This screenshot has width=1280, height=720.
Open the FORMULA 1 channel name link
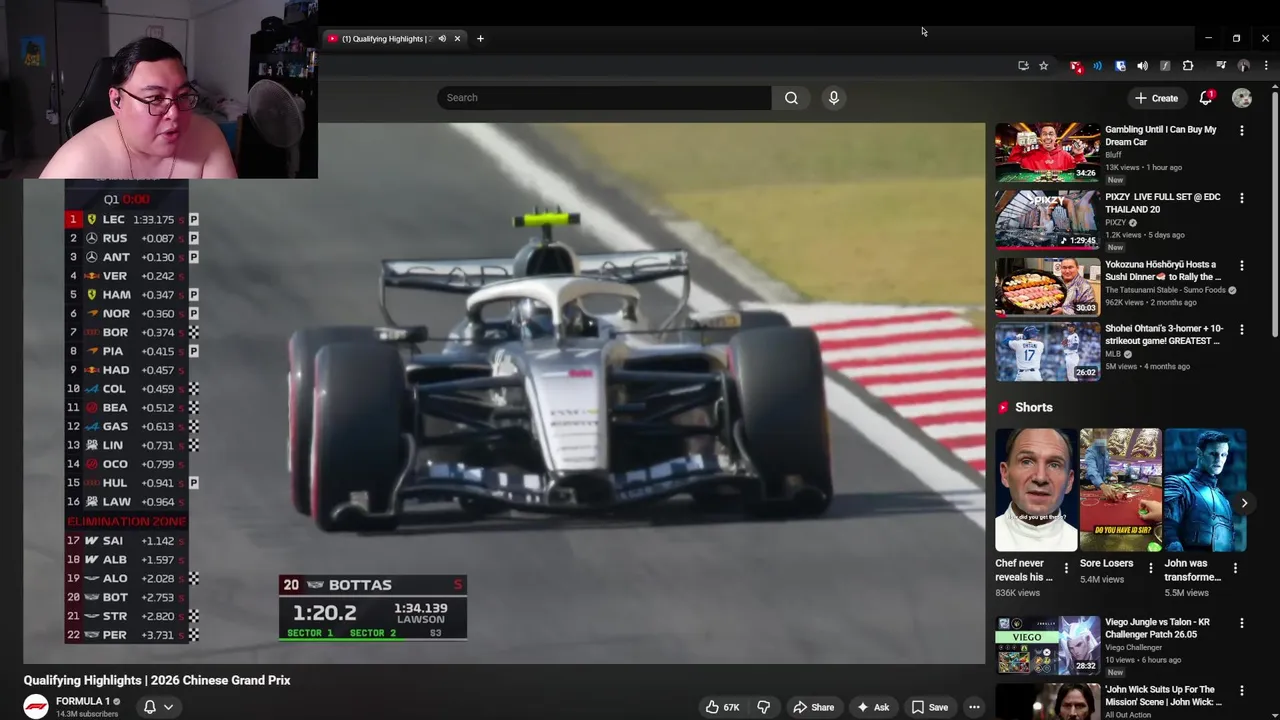(83, 701)
